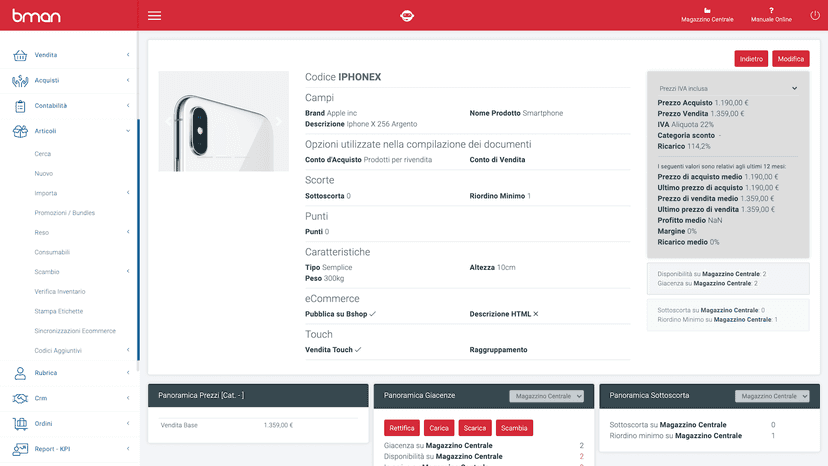Click the Acquisti hands icon
Screen dimensions: 828x466
20,80
